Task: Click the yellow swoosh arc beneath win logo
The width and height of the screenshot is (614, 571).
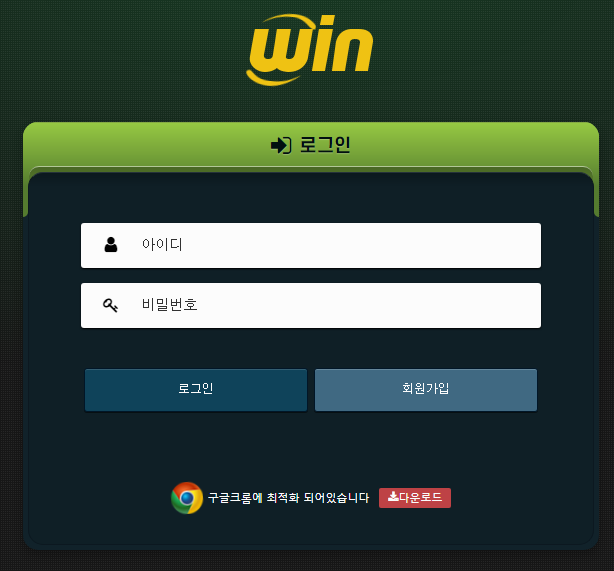Action: (x=270, y=78)
